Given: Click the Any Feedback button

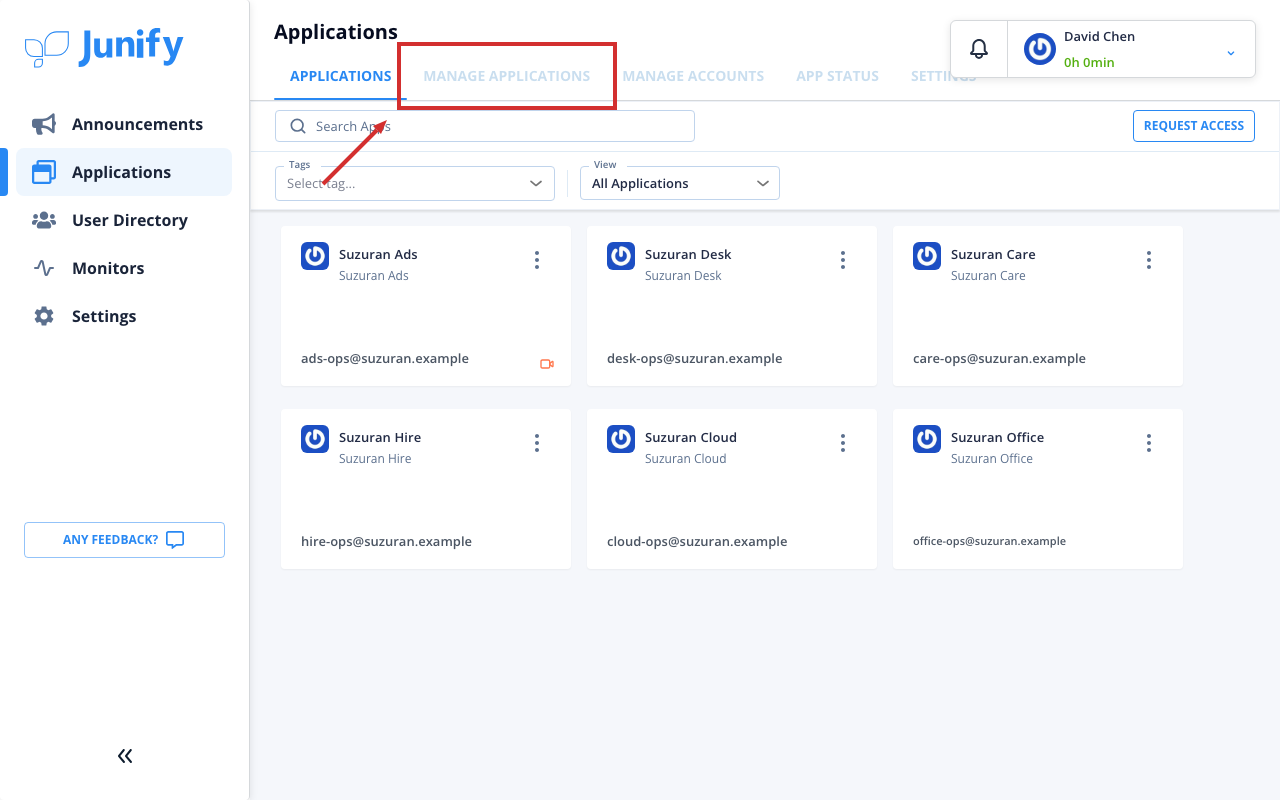Looking at the screenshot, I should (x=124, y=540).
